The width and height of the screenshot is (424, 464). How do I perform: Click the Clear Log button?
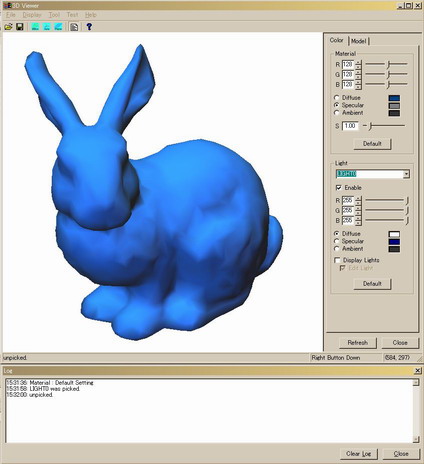(359, 454)
